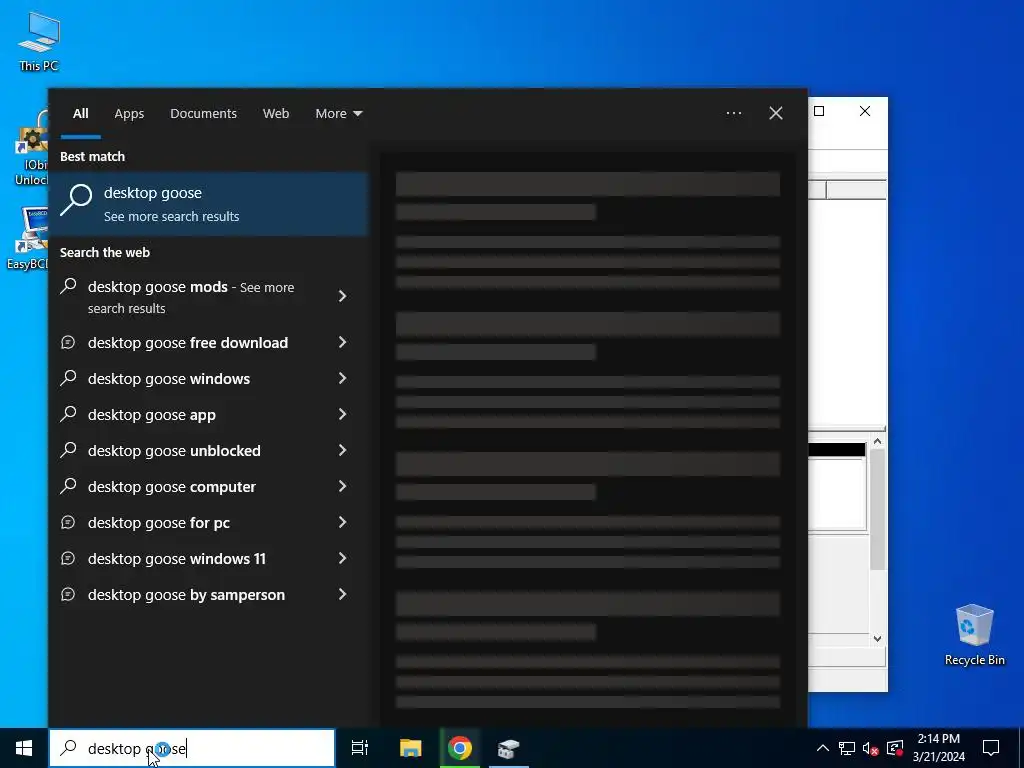Expand preview for desktop goose by samperson

click(343, 594)
